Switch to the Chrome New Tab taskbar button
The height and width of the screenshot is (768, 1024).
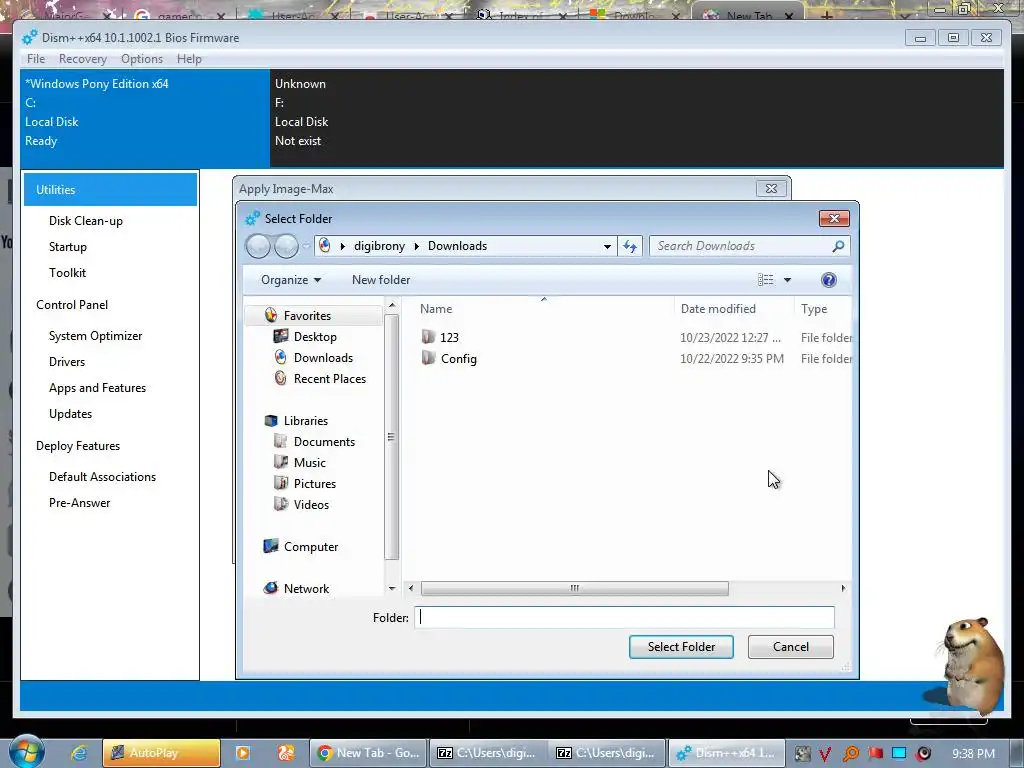click(x=368, y=753)
